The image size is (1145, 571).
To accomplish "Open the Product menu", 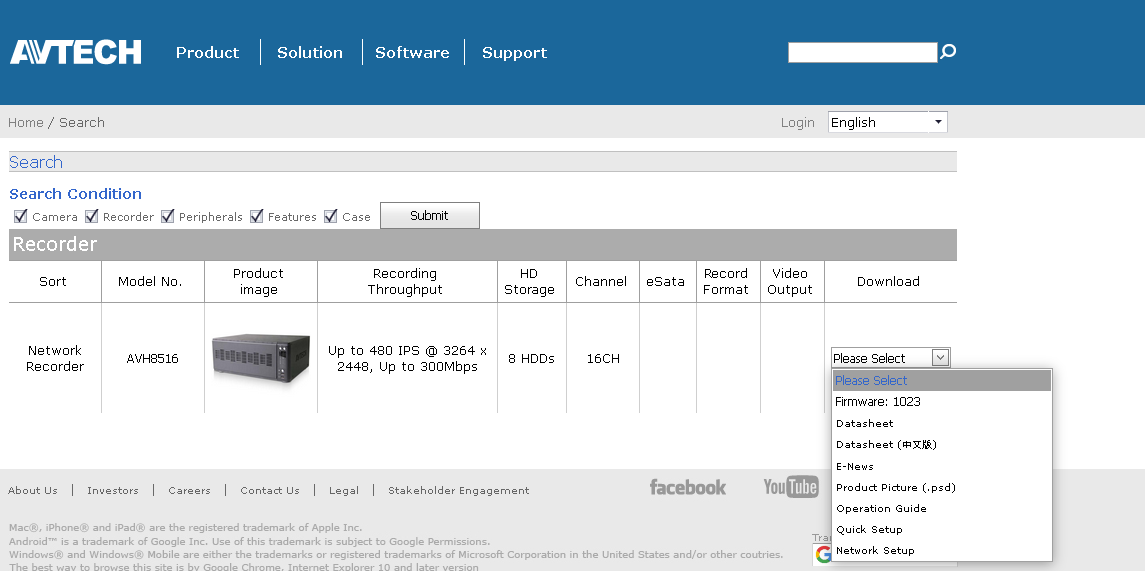I will [x=207, y=53].
